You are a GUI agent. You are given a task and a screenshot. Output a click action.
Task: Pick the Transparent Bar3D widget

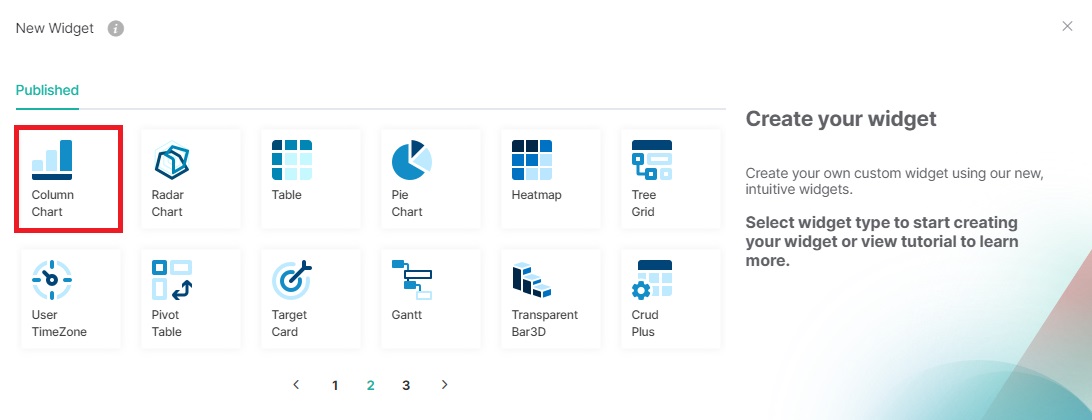[551, 298]
